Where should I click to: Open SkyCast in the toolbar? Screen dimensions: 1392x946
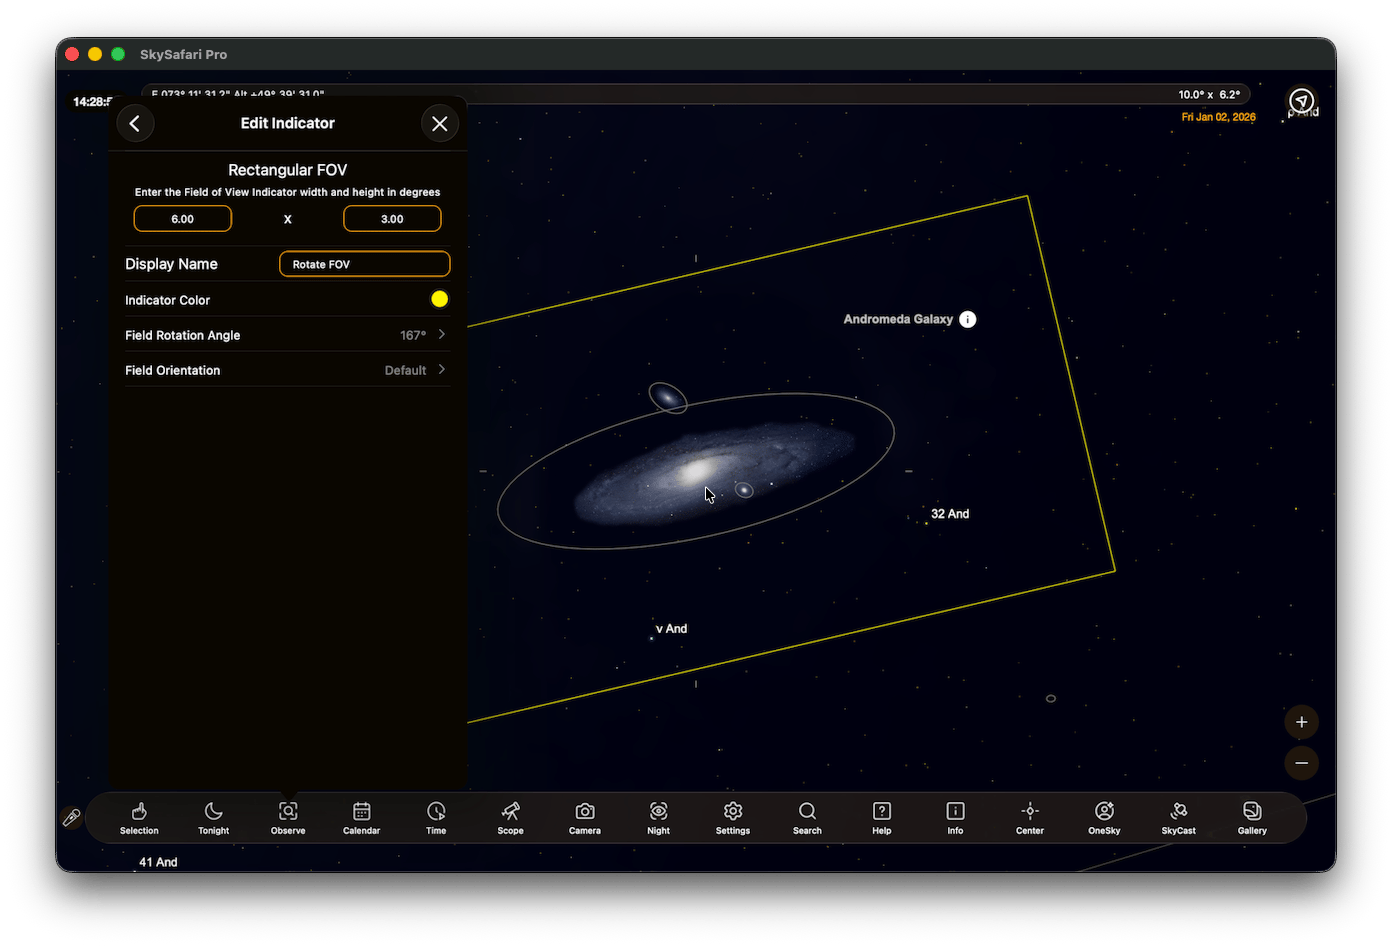(1178, 818)
